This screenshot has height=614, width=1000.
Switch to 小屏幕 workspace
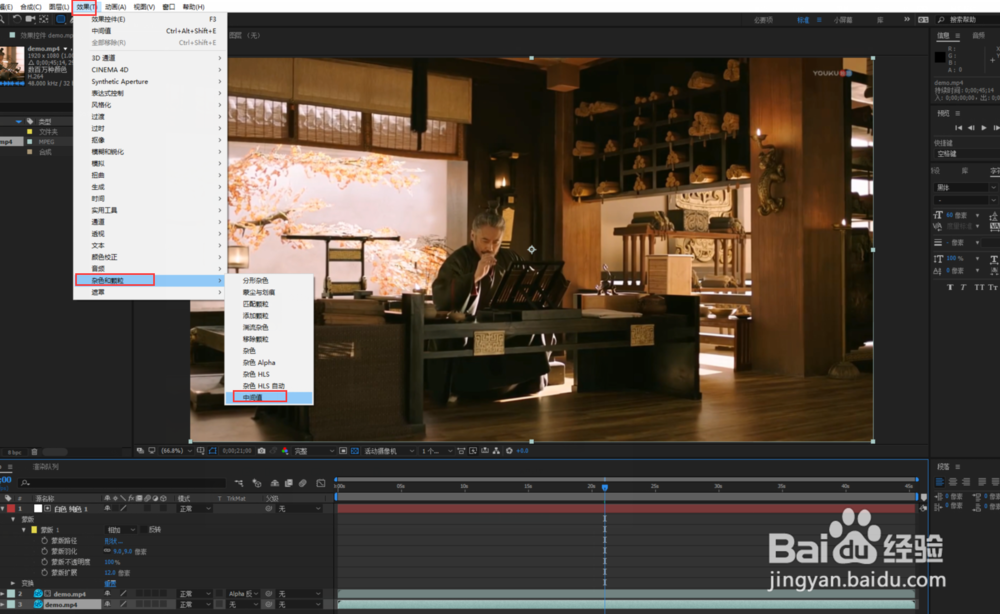tap(842, 20)
